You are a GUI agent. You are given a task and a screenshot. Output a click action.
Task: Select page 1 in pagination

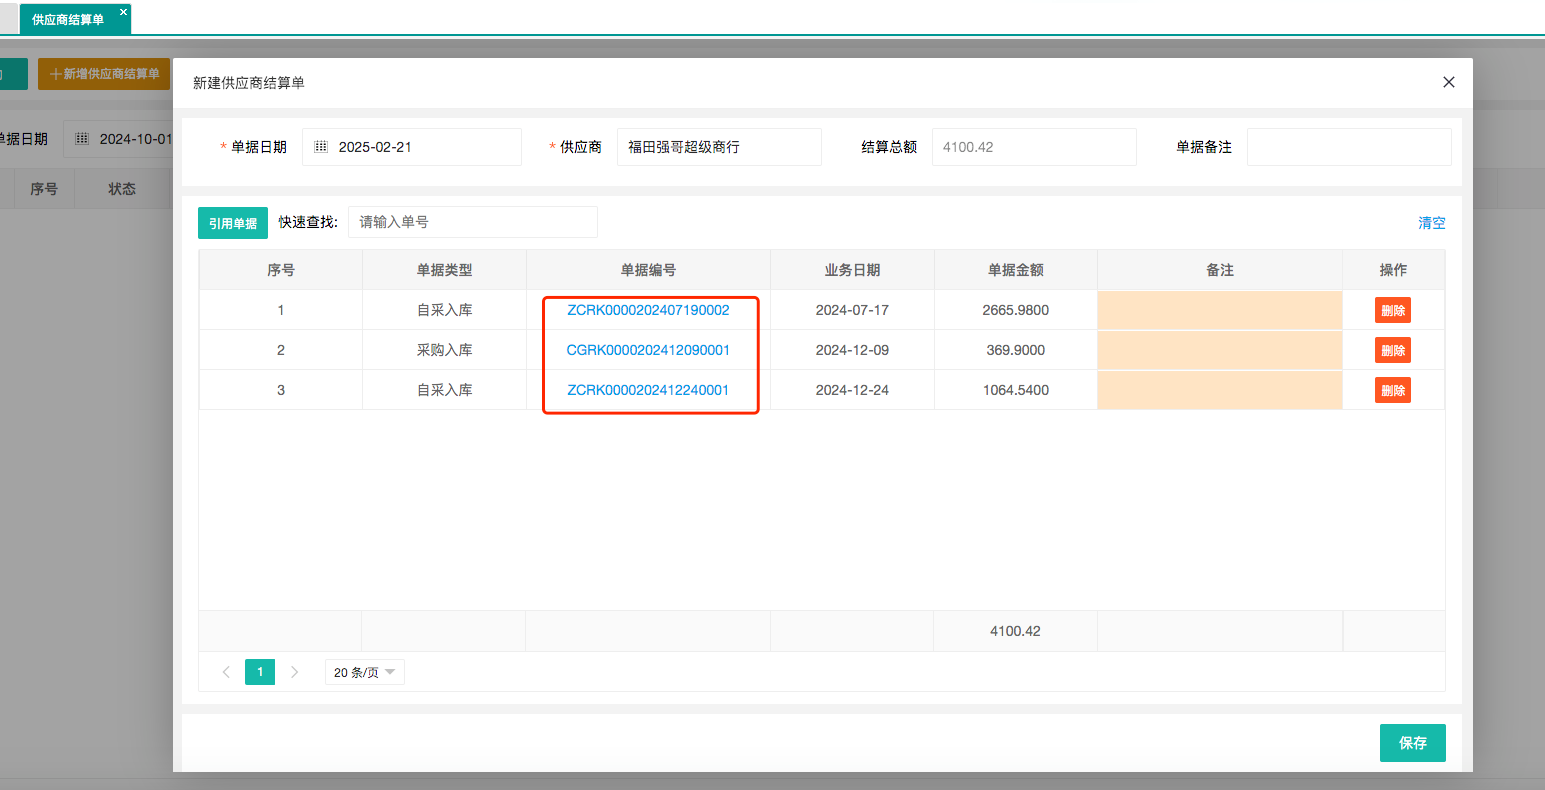coord(260,672)
